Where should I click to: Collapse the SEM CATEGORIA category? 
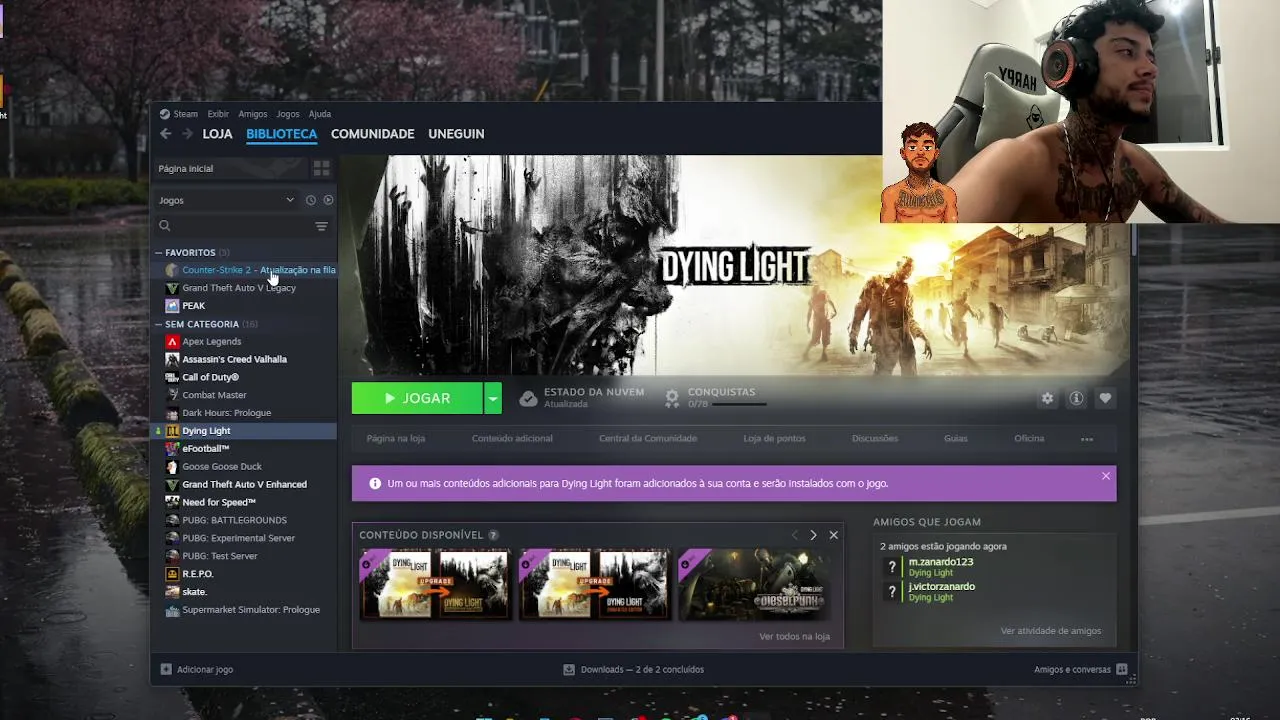click(x=159, y=324)
